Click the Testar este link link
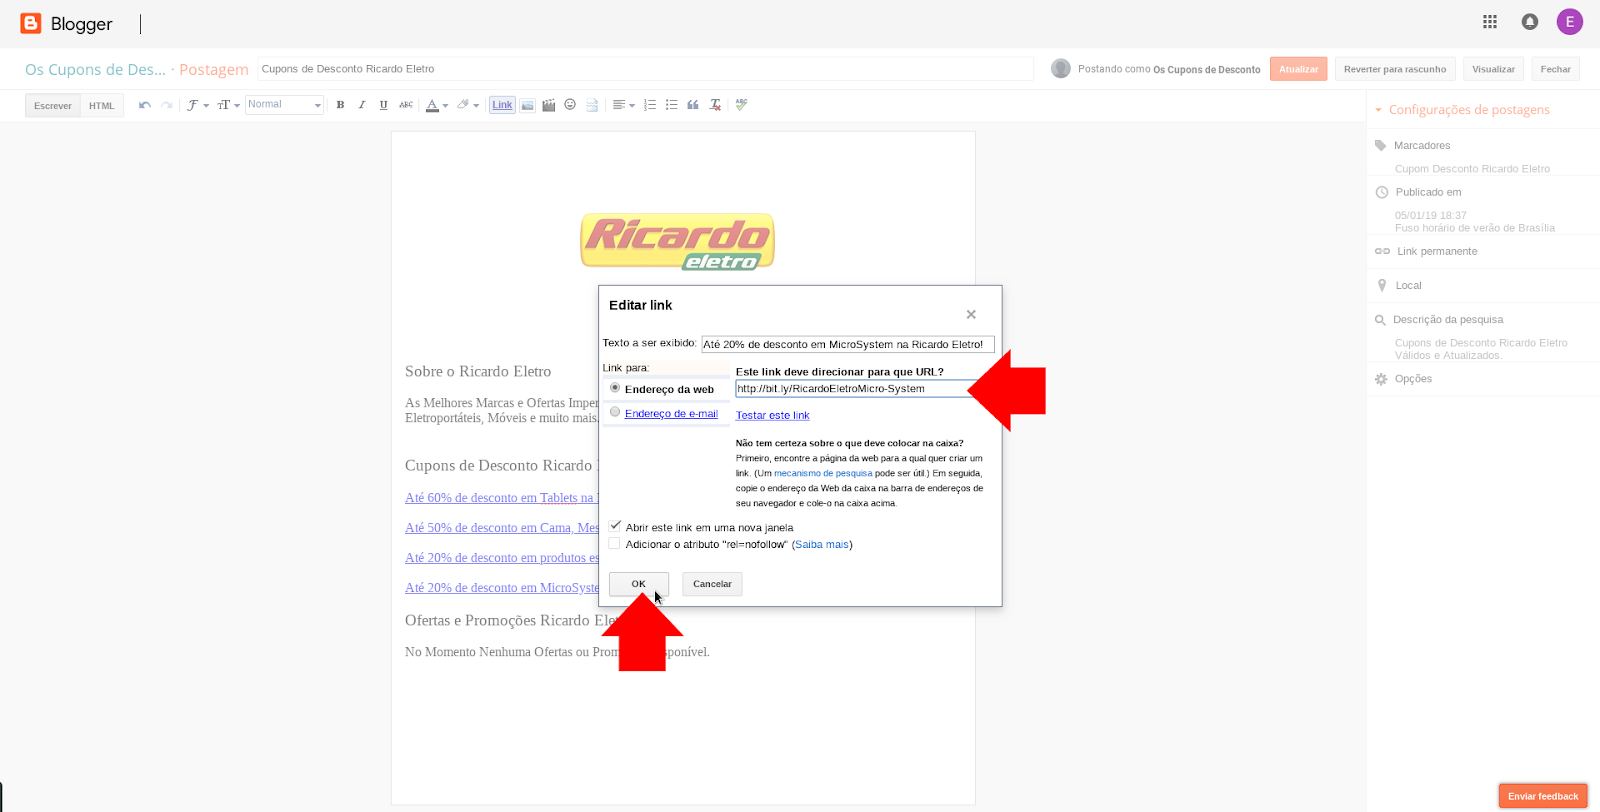The image size is (1600, 812). click(773, 415)
